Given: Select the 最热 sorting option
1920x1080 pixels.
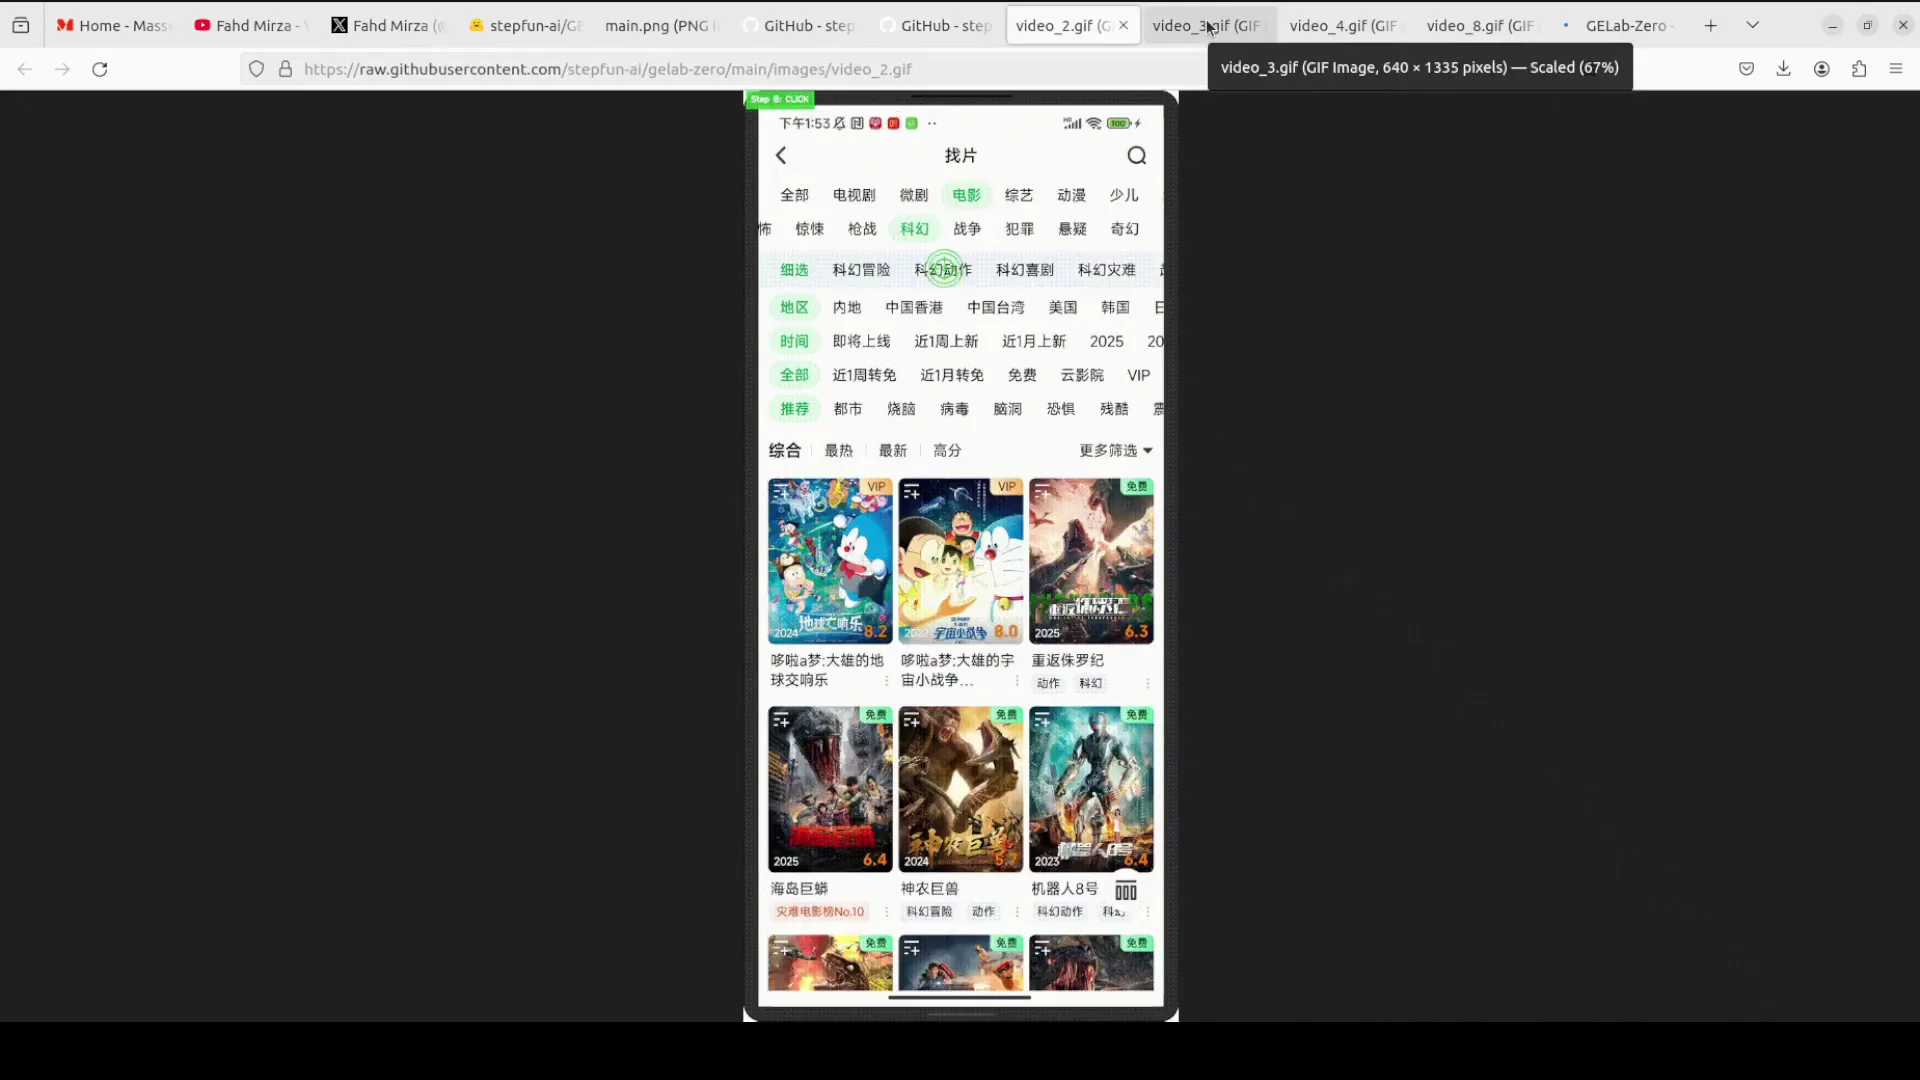Looking at the screenshot, I should [838, 450].
